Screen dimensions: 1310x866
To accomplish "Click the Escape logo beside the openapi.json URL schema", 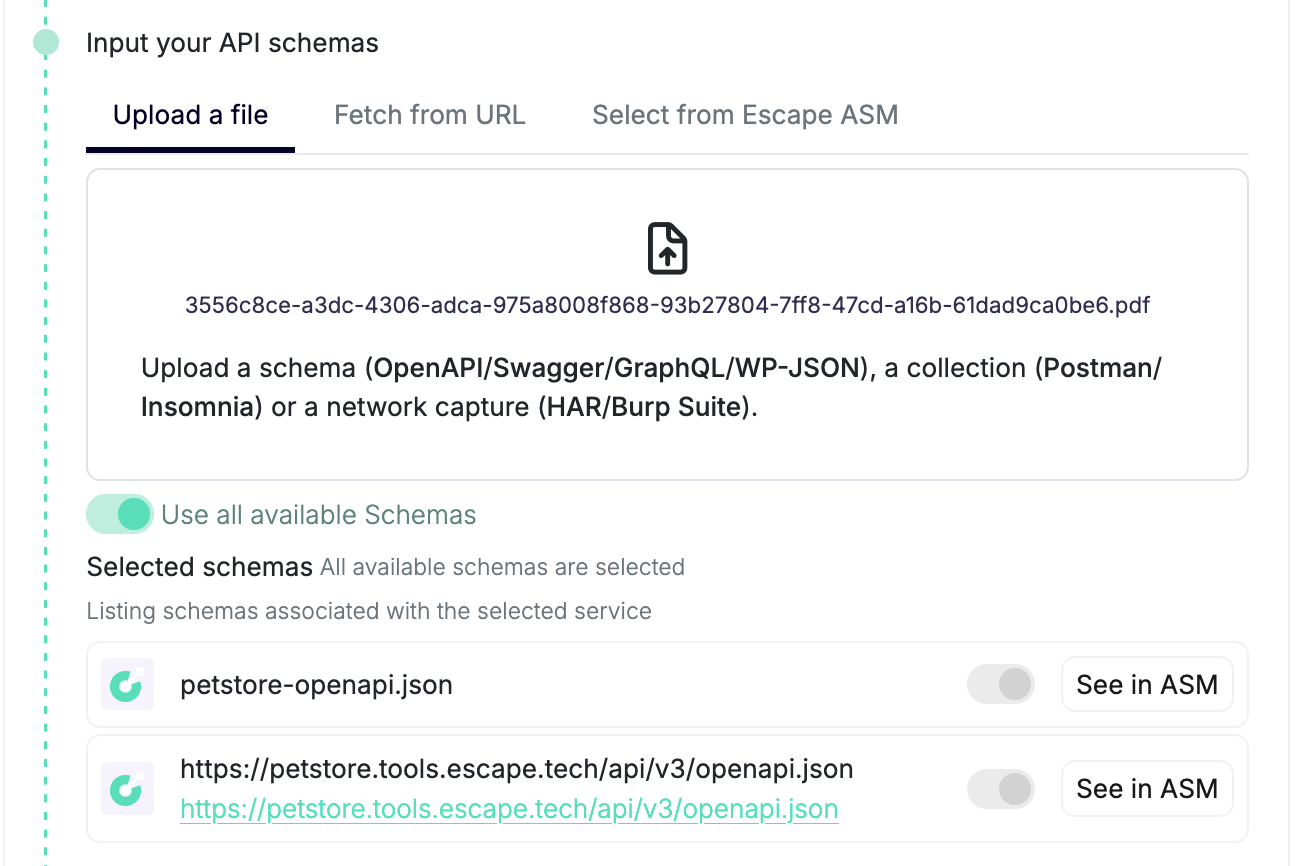I will tap(127, 789).
